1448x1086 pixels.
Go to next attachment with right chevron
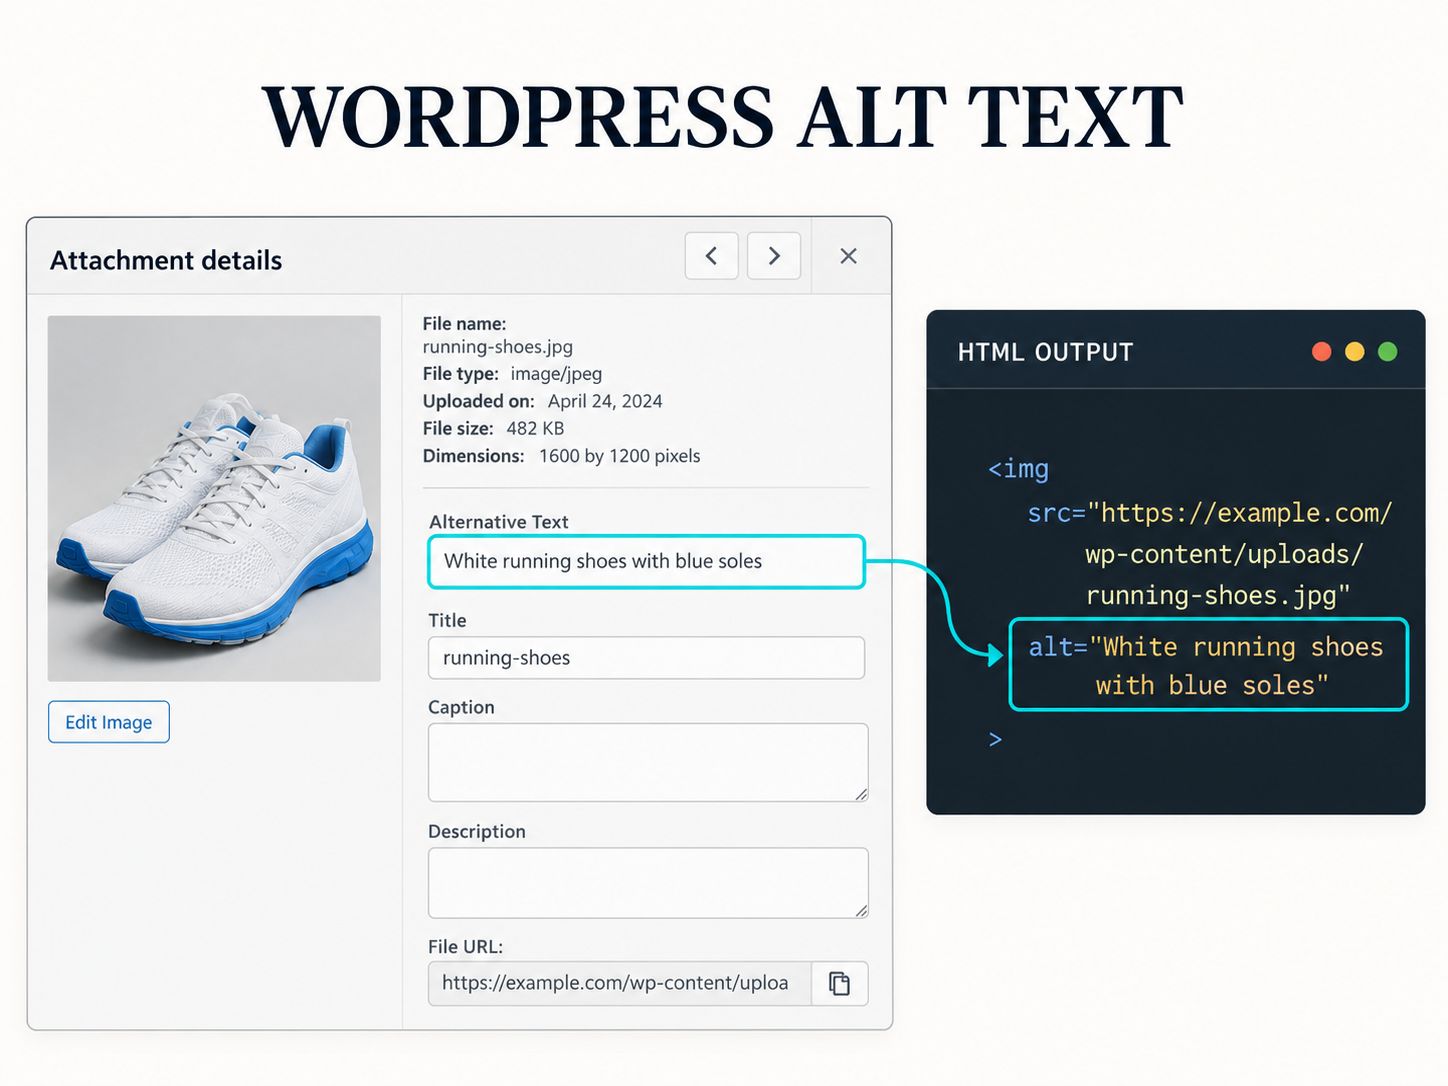[774, 256]
